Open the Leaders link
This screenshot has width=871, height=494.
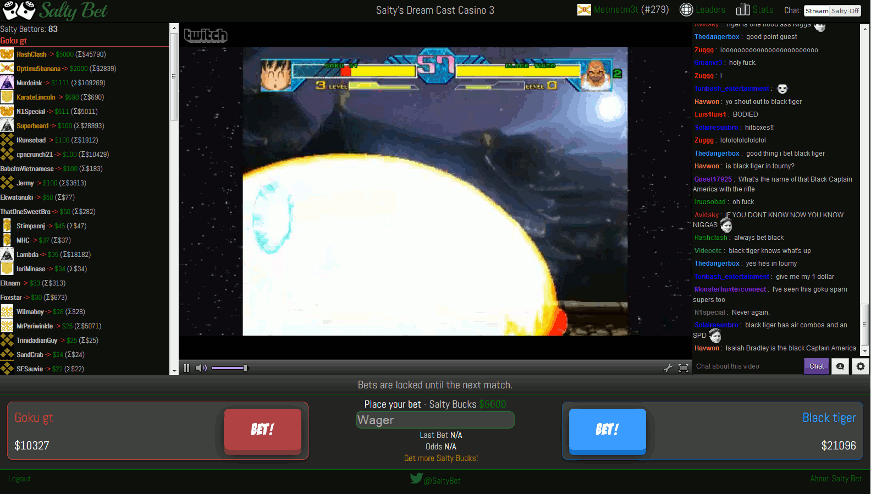710,9
